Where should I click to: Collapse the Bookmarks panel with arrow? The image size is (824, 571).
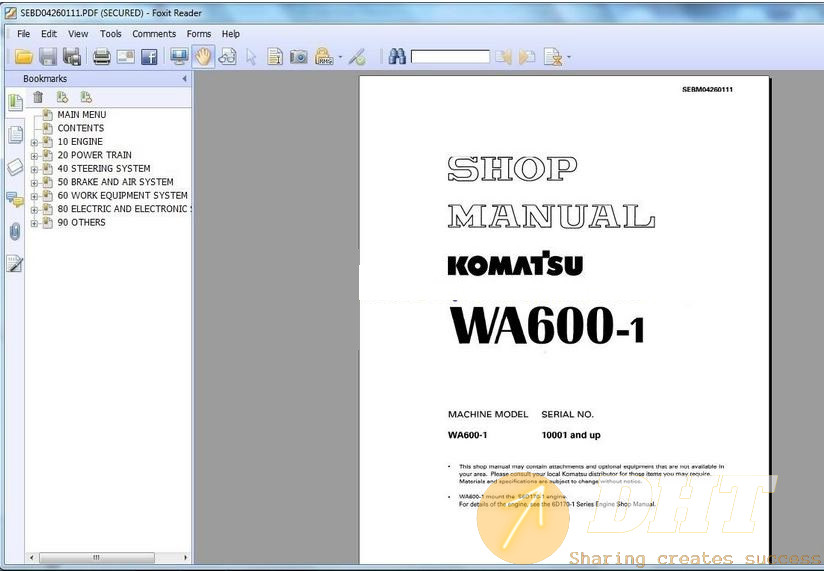coord(184,79)
